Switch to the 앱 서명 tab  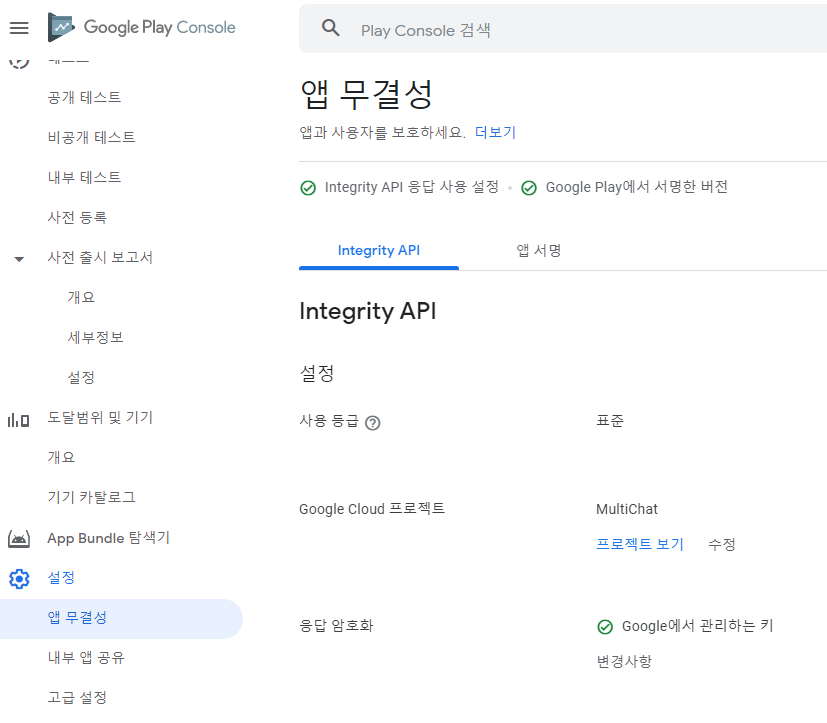point(538,250)
